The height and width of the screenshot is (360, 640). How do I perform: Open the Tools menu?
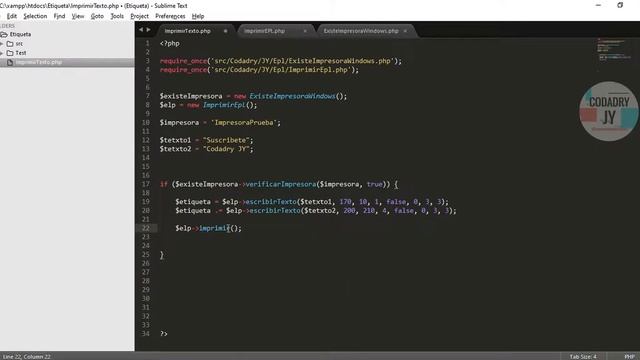pyautogui.click(x=117, y=16)
